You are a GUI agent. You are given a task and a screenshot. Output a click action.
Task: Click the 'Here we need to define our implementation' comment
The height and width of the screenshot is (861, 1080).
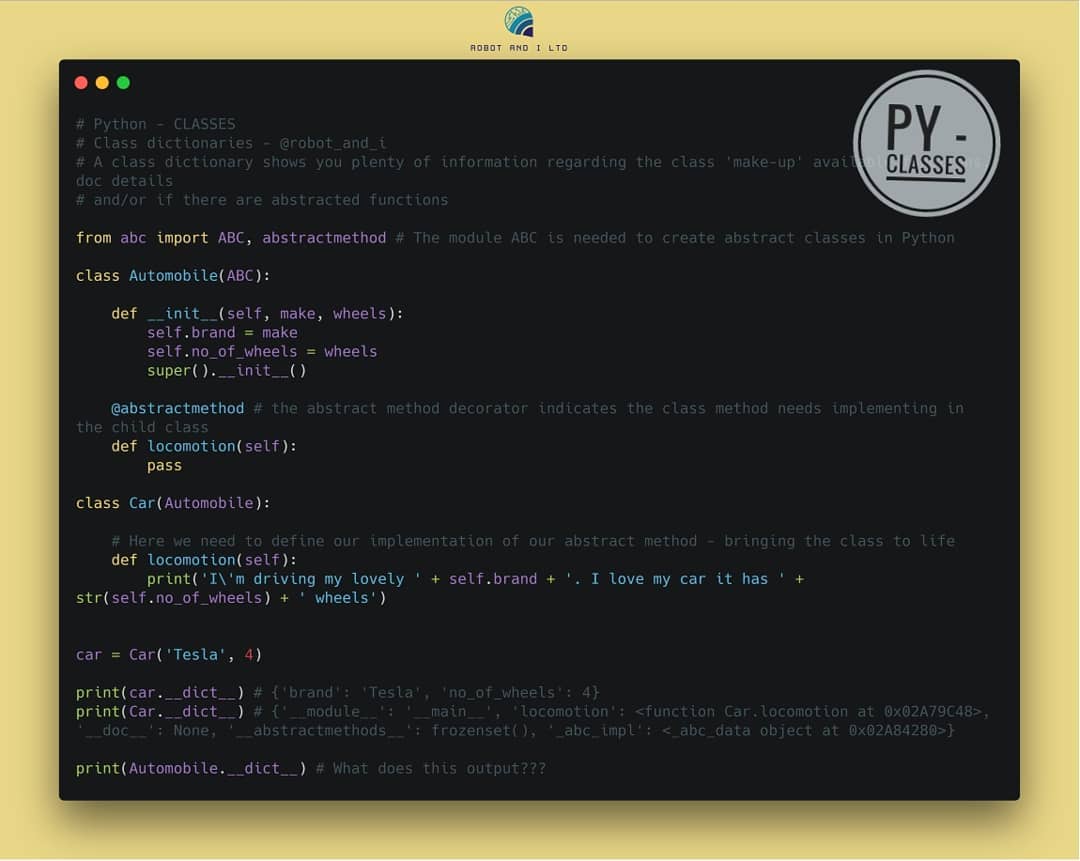(533, 541)
